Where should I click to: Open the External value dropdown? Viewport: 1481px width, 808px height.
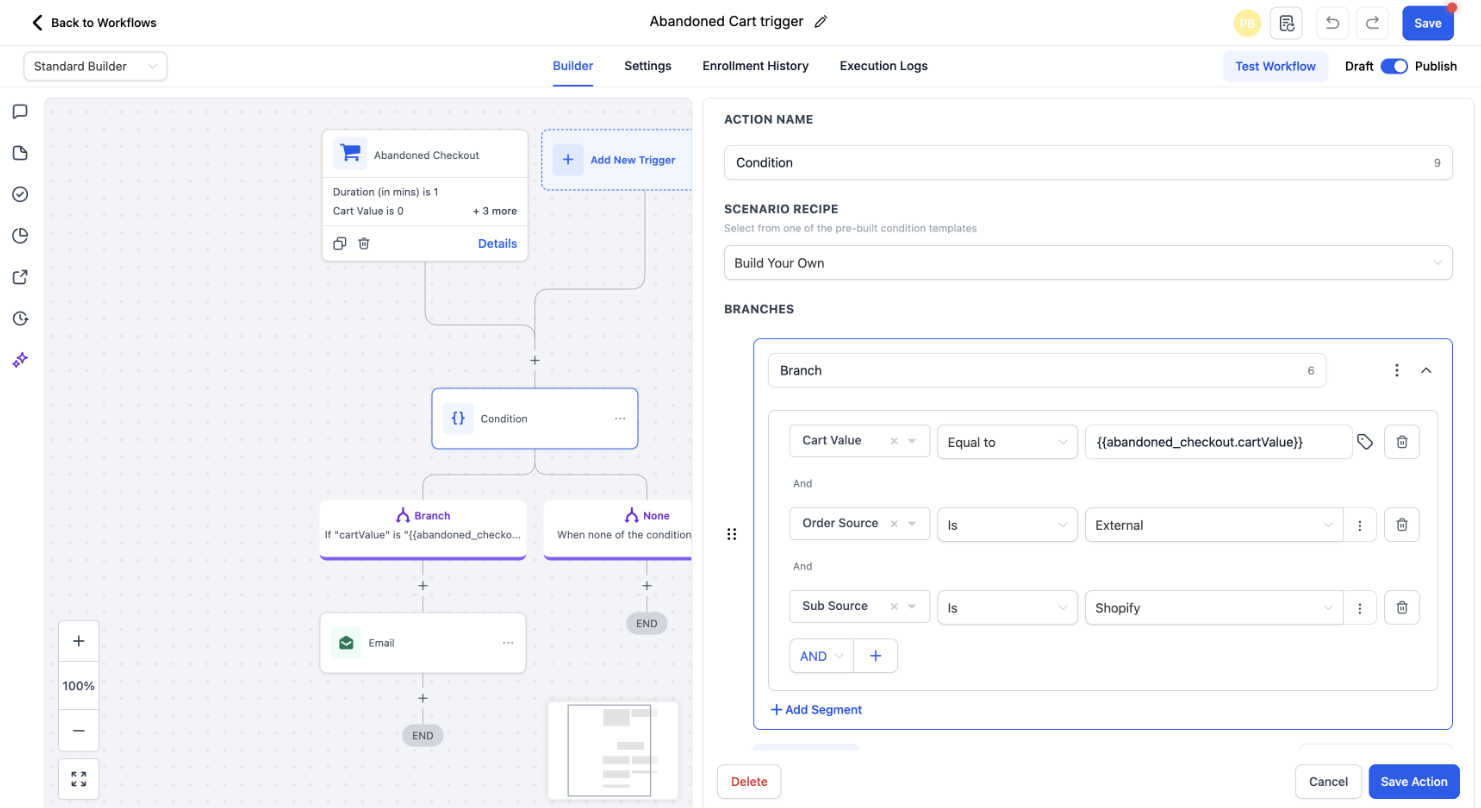coord(1214,525)
